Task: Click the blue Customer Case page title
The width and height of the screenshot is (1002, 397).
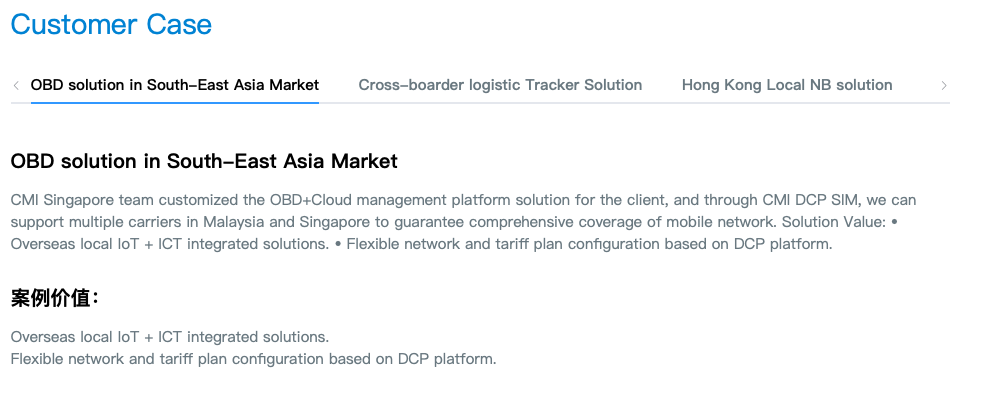Action: tap(111, 25)
